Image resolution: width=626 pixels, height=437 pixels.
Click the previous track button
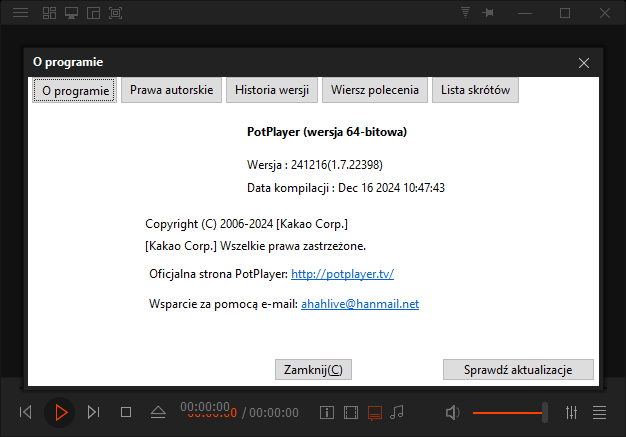pyautogui.click(x=26, y=412)
